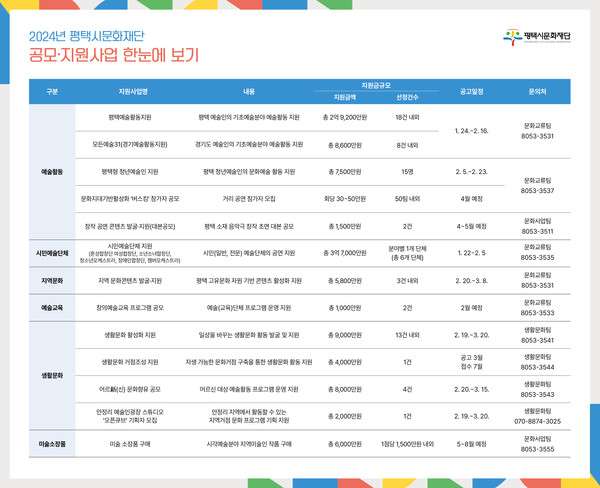This screenshot has width=600, height=488.
Task: Click the 평택시문화재단 logo at top right
Action: pos(536,37)
